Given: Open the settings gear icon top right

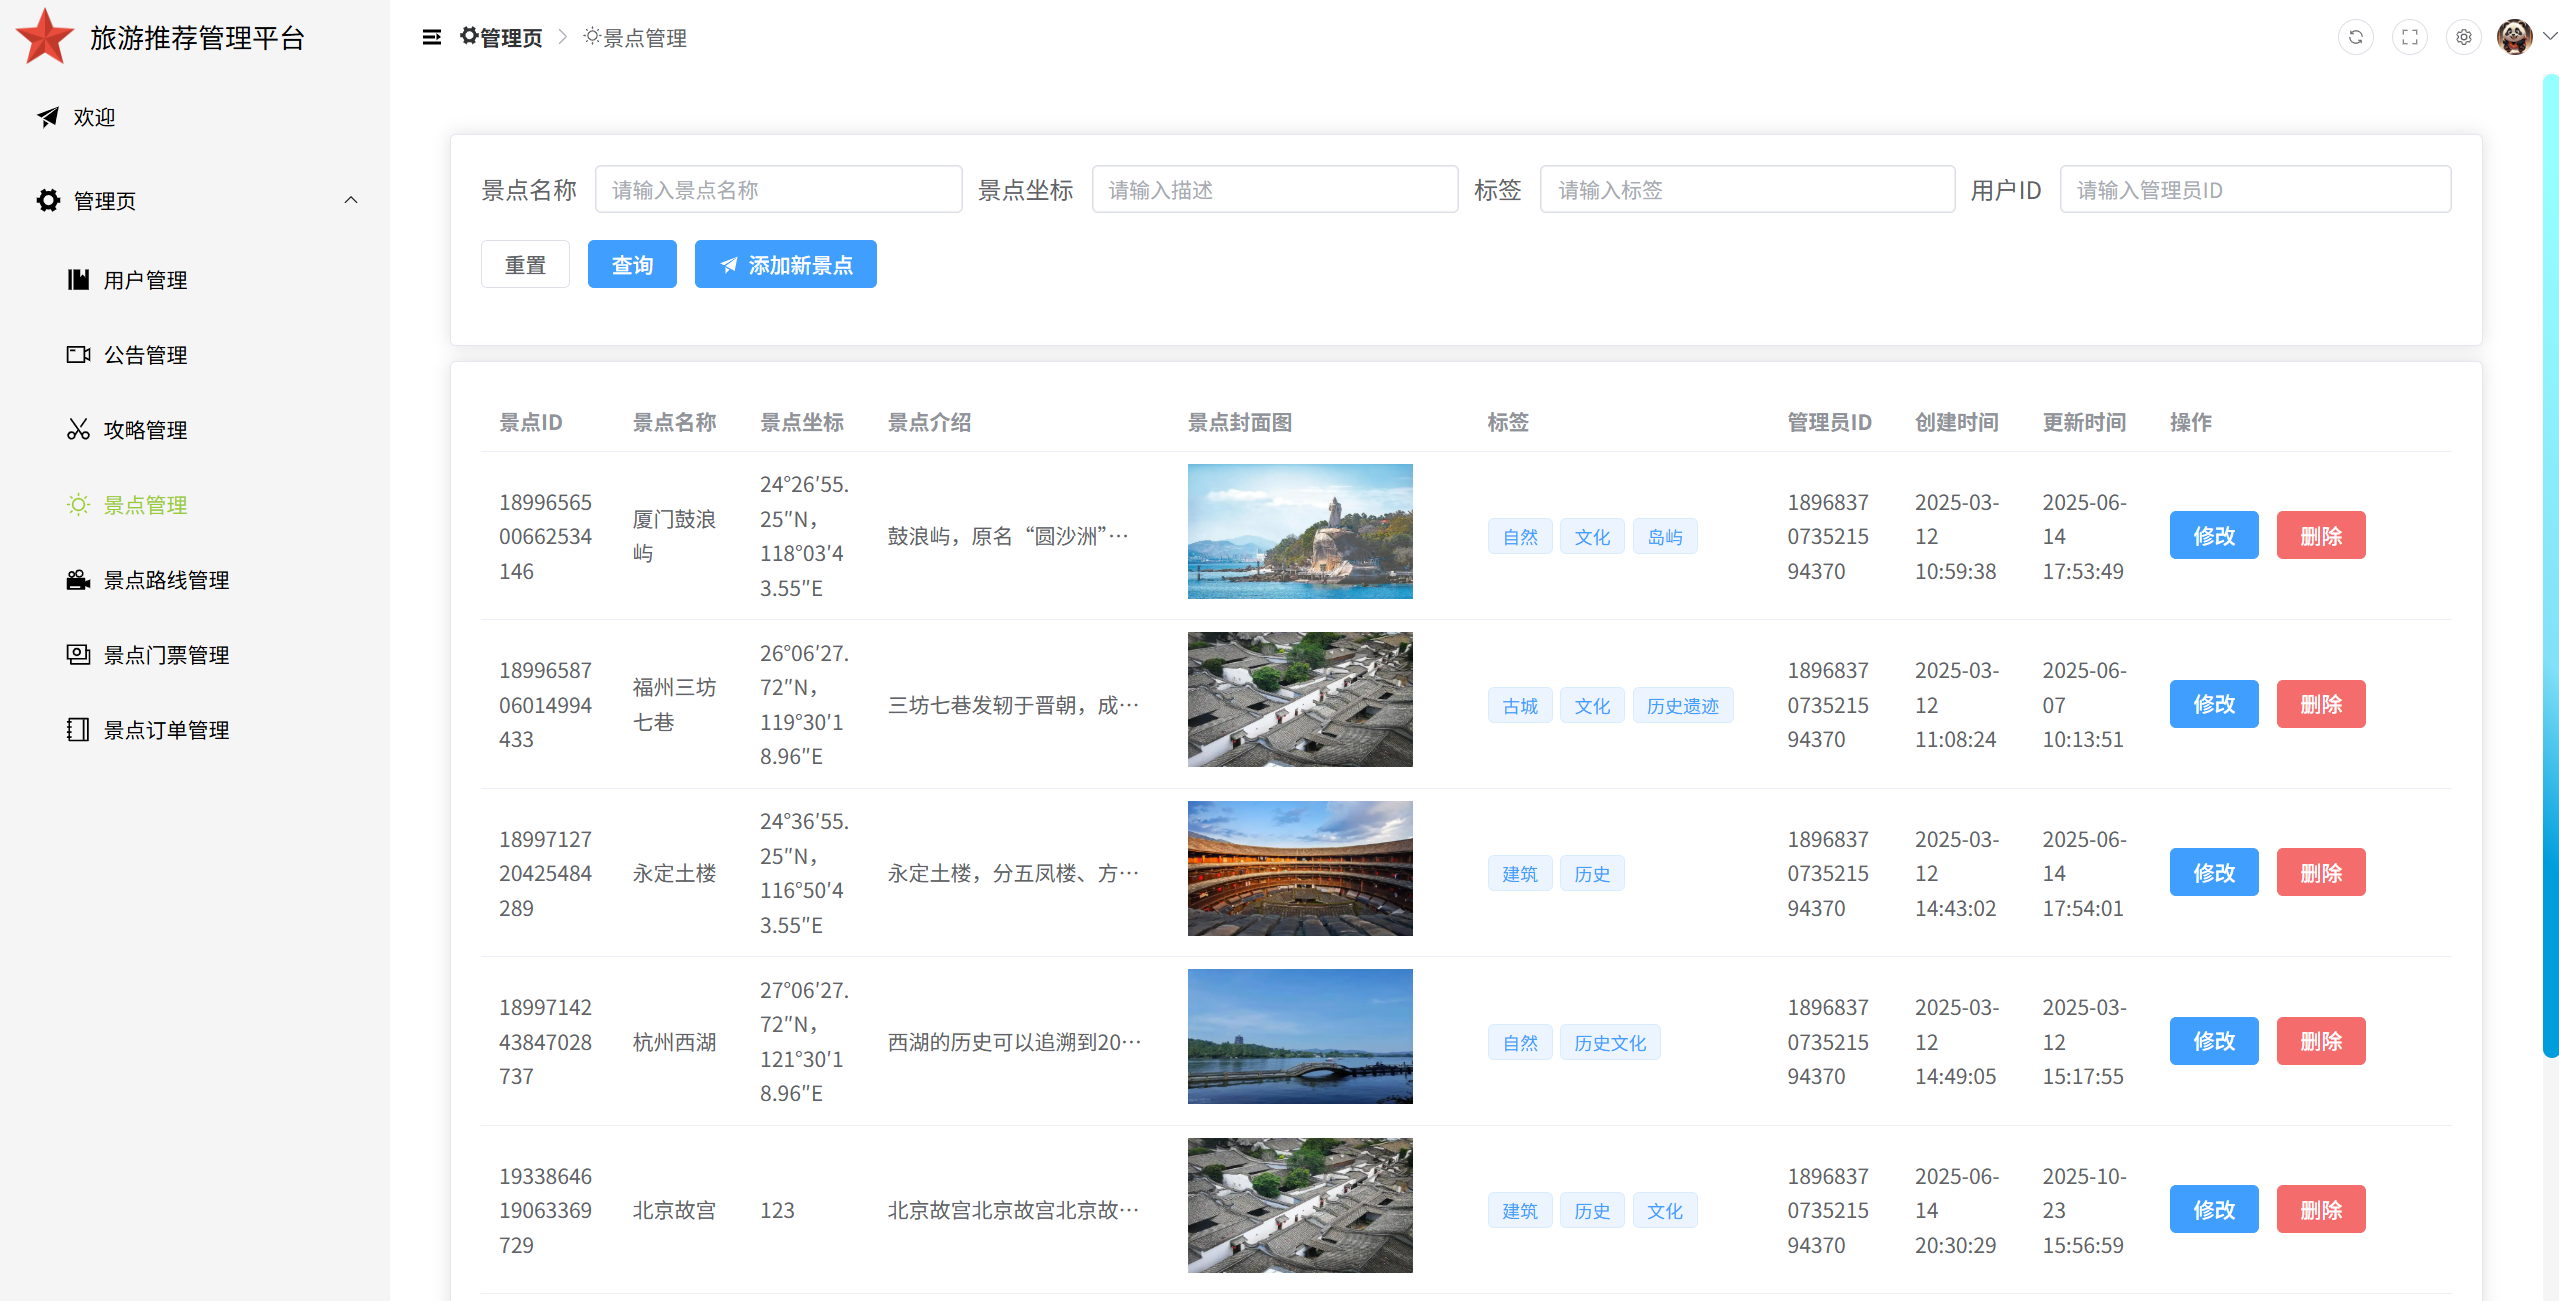Looking at the screenshot, I should [2463, 38].
